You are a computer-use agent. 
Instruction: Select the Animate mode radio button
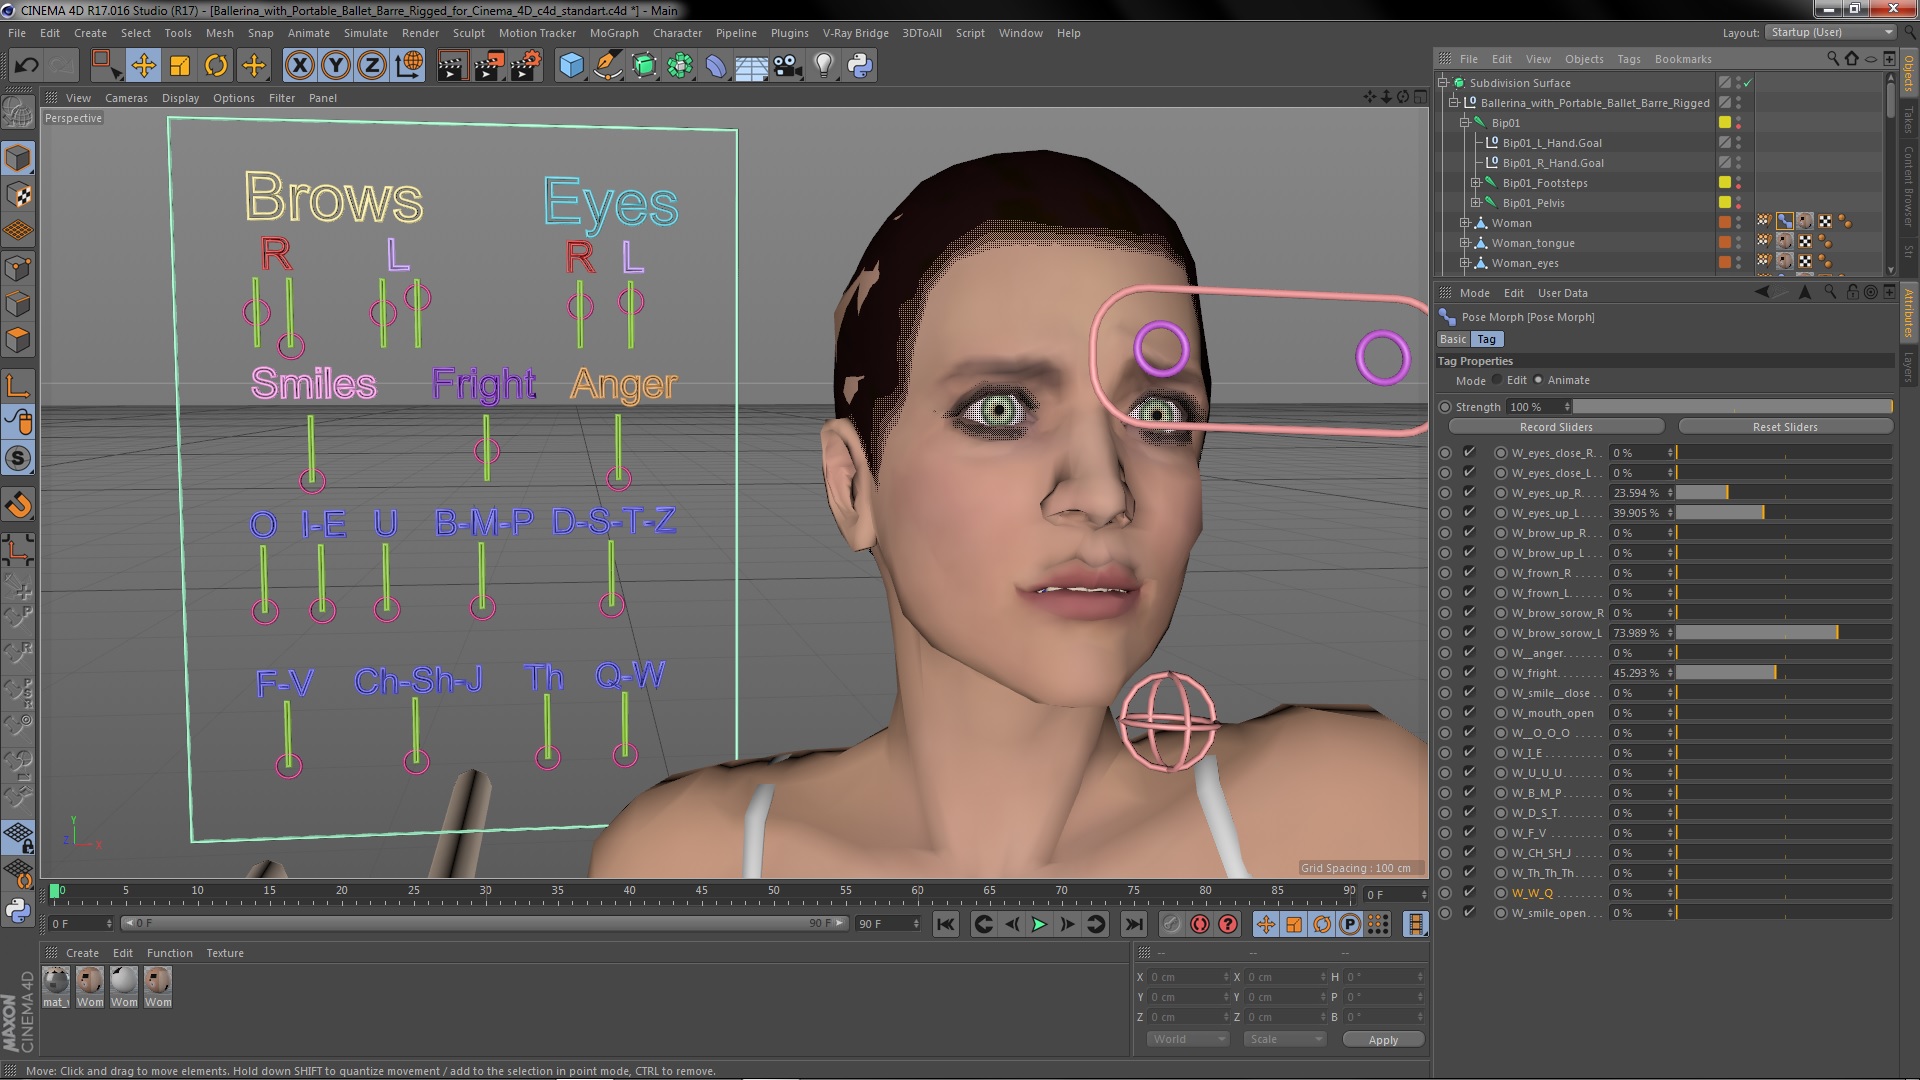(x=1538, y=380)
